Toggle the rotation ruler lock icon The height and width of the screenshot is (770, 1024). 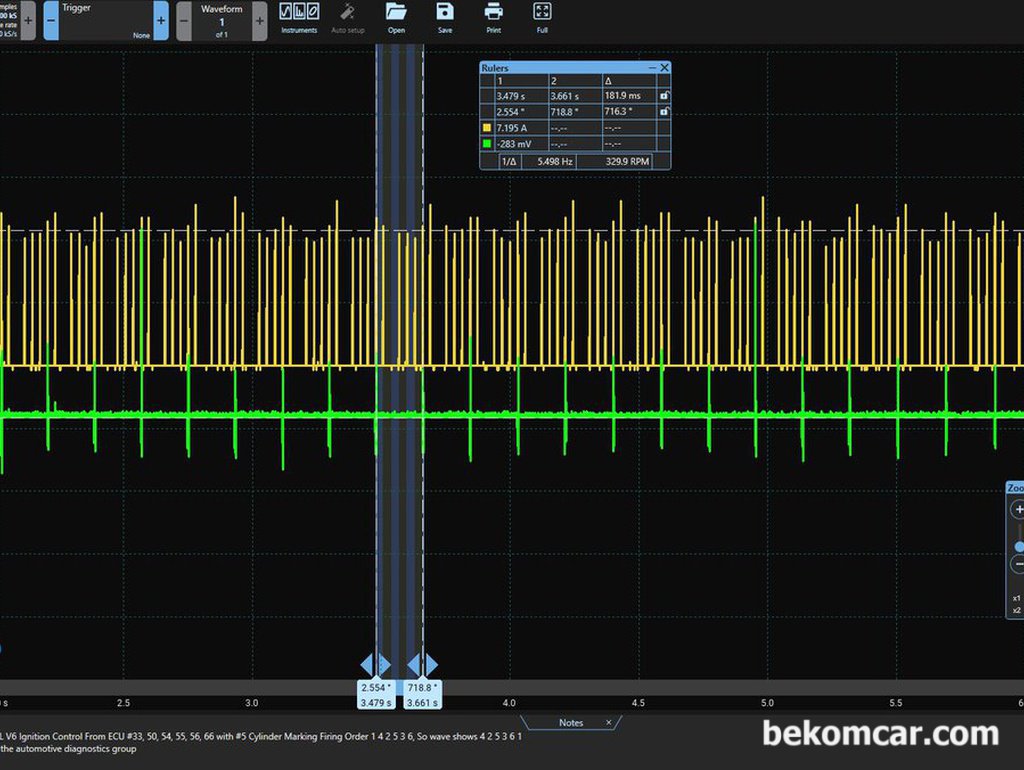click(664, 112)
